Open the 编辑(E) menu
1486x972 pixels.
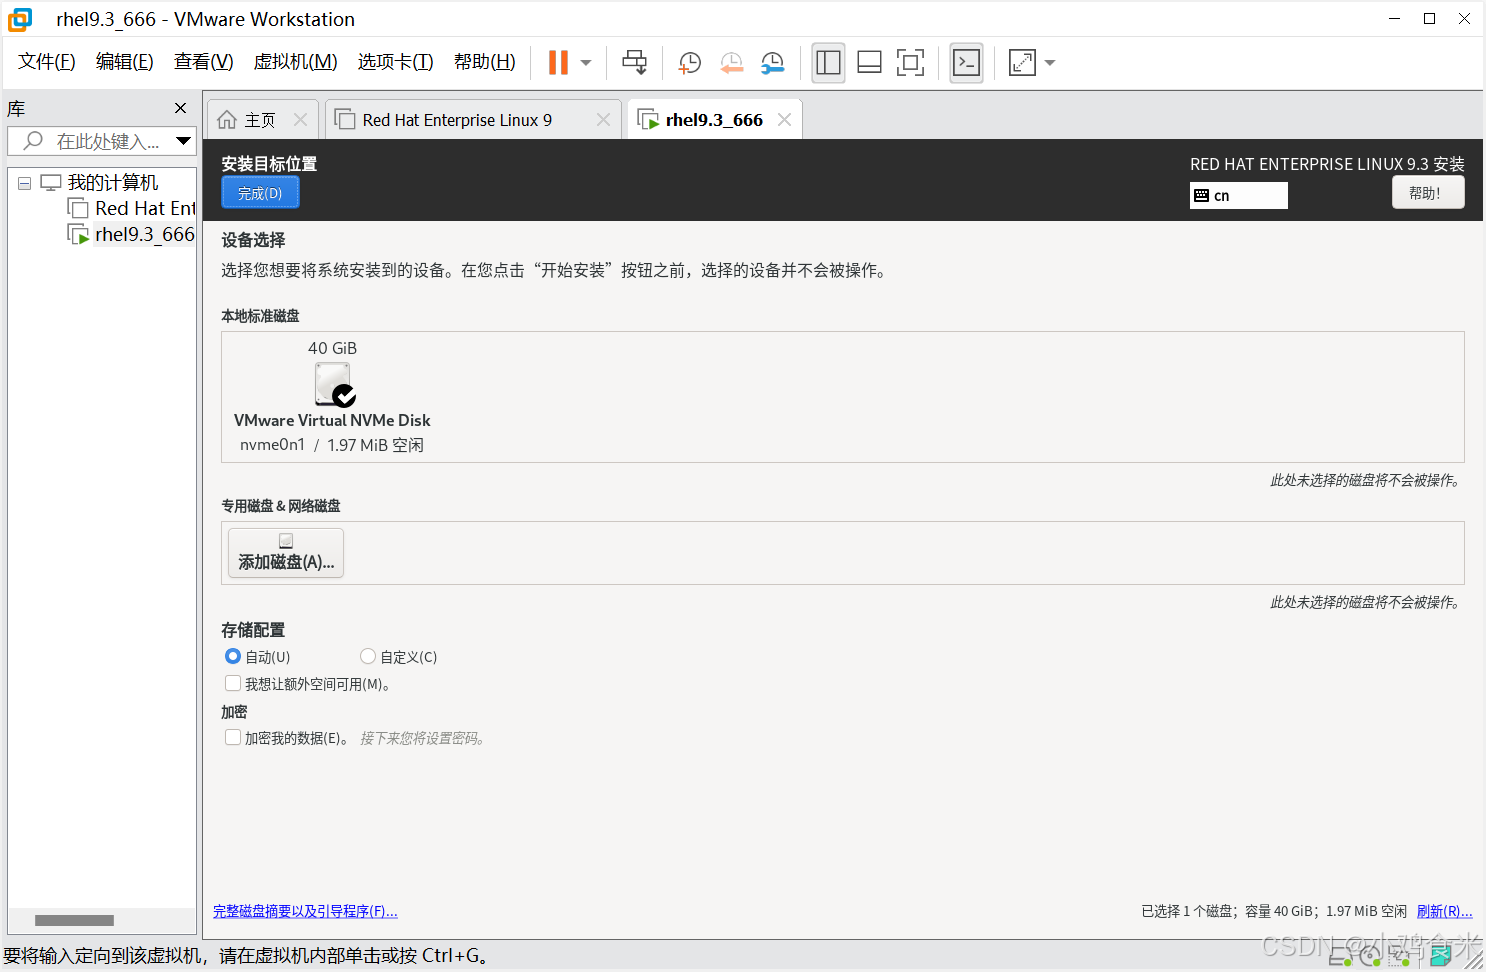coord(125,62)
